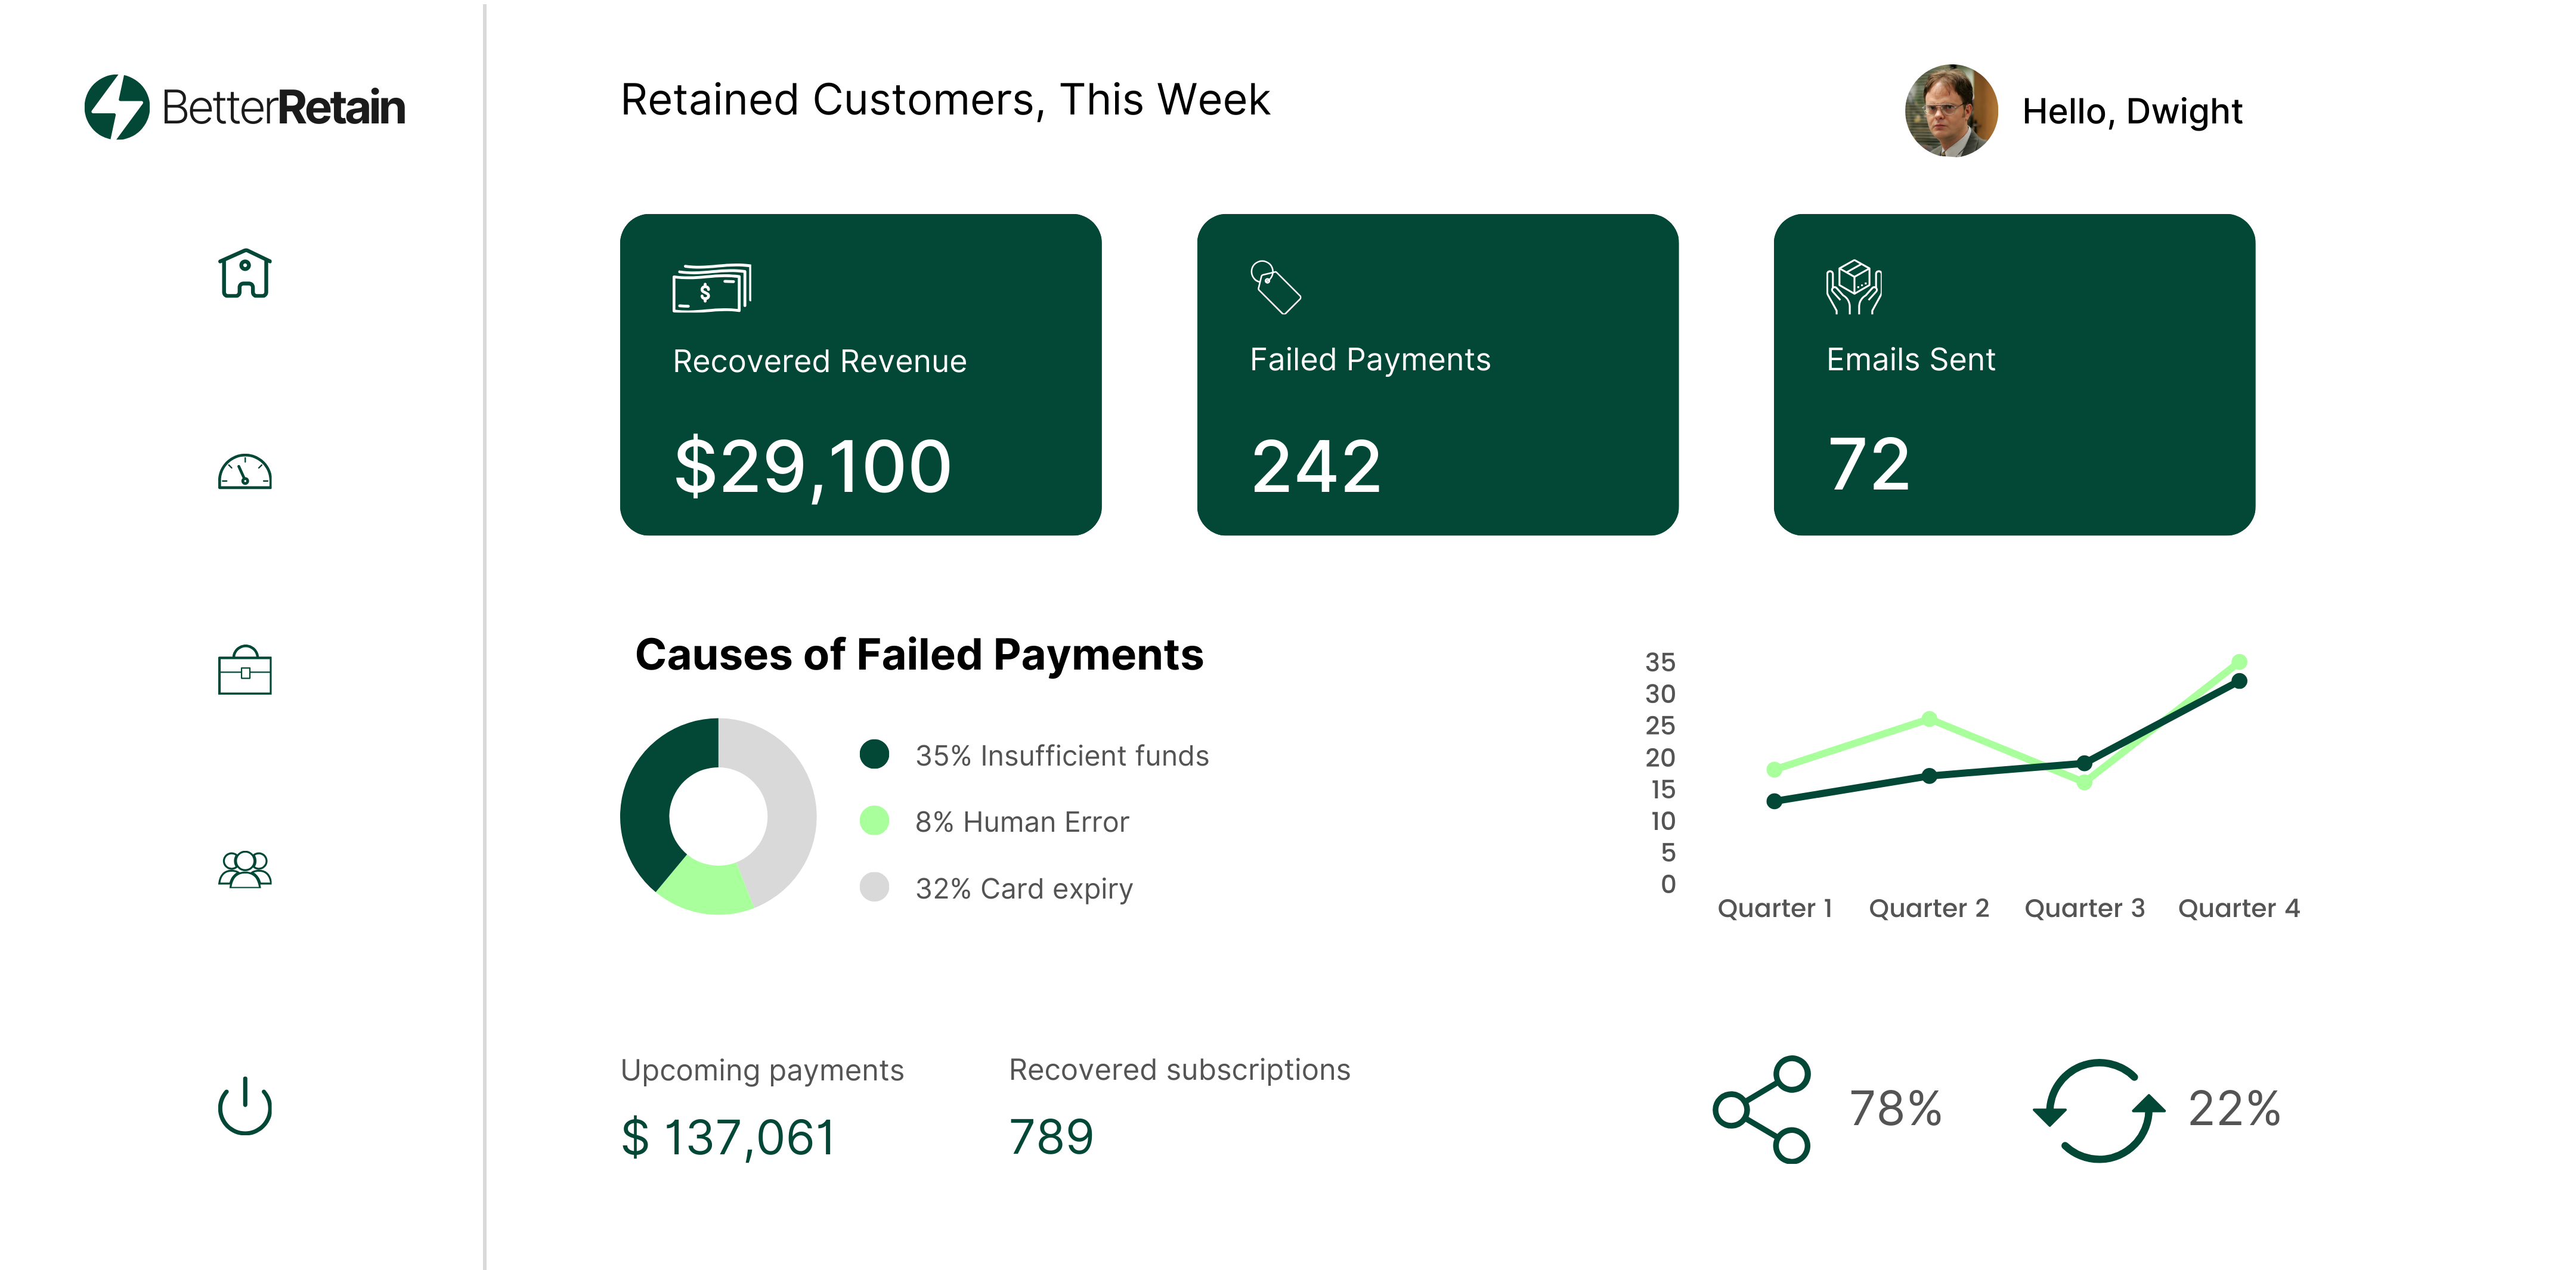Screen dimensions: 2576x1270
Task: Toggle the Insufficient funds legend dot
Action: pos(875,755)
